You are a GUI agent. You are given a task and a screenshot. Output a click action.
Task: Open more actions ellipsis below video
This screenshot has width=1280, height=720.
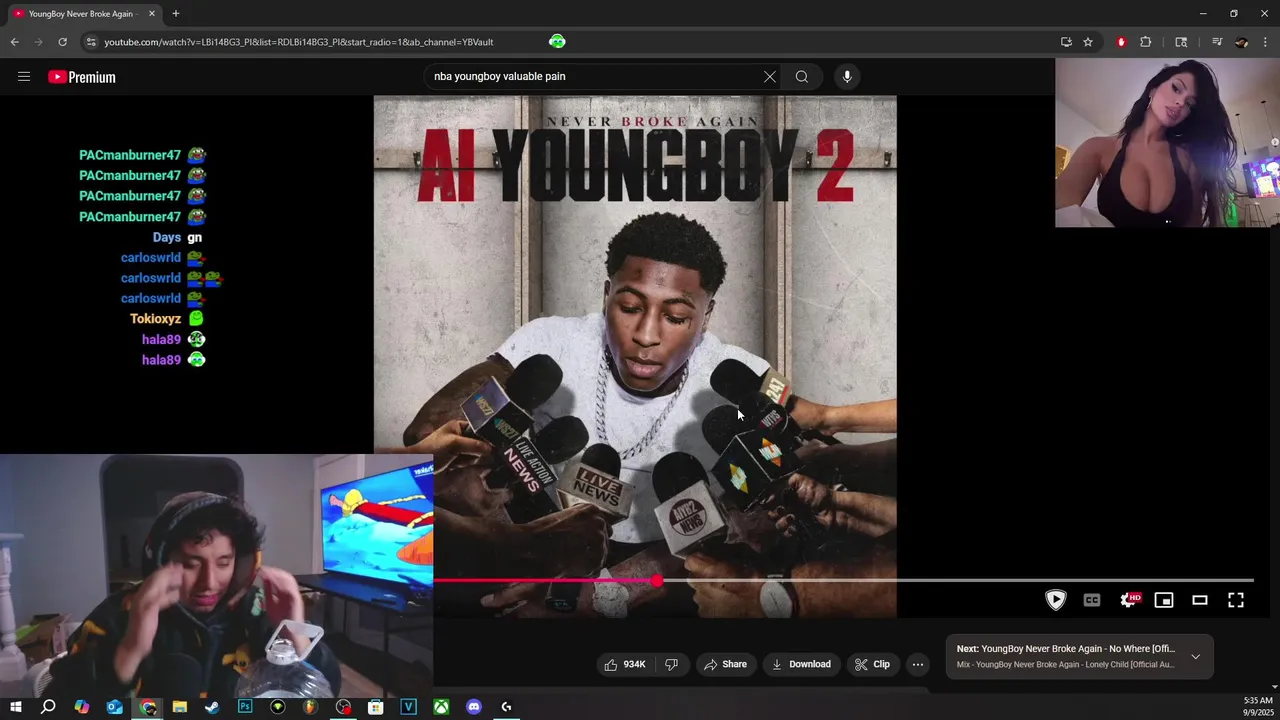tap(918, 664)
